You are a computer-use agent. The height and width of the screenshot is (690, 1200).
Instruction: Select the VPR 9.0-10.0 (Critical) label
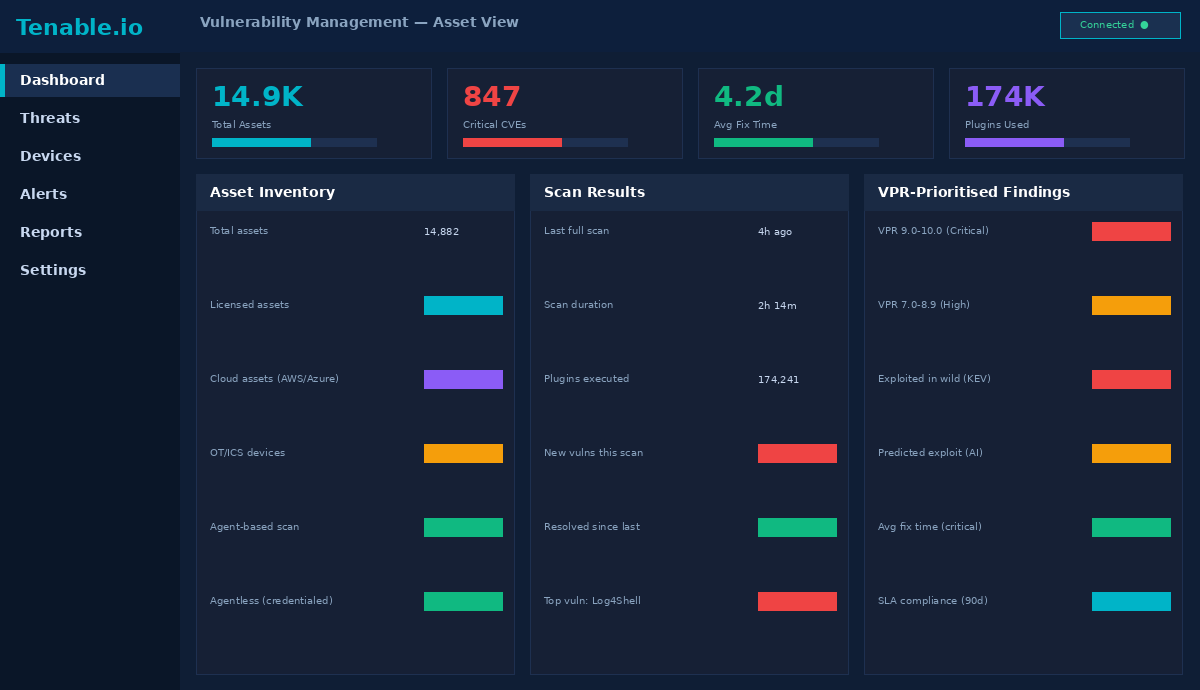[933, 231]
